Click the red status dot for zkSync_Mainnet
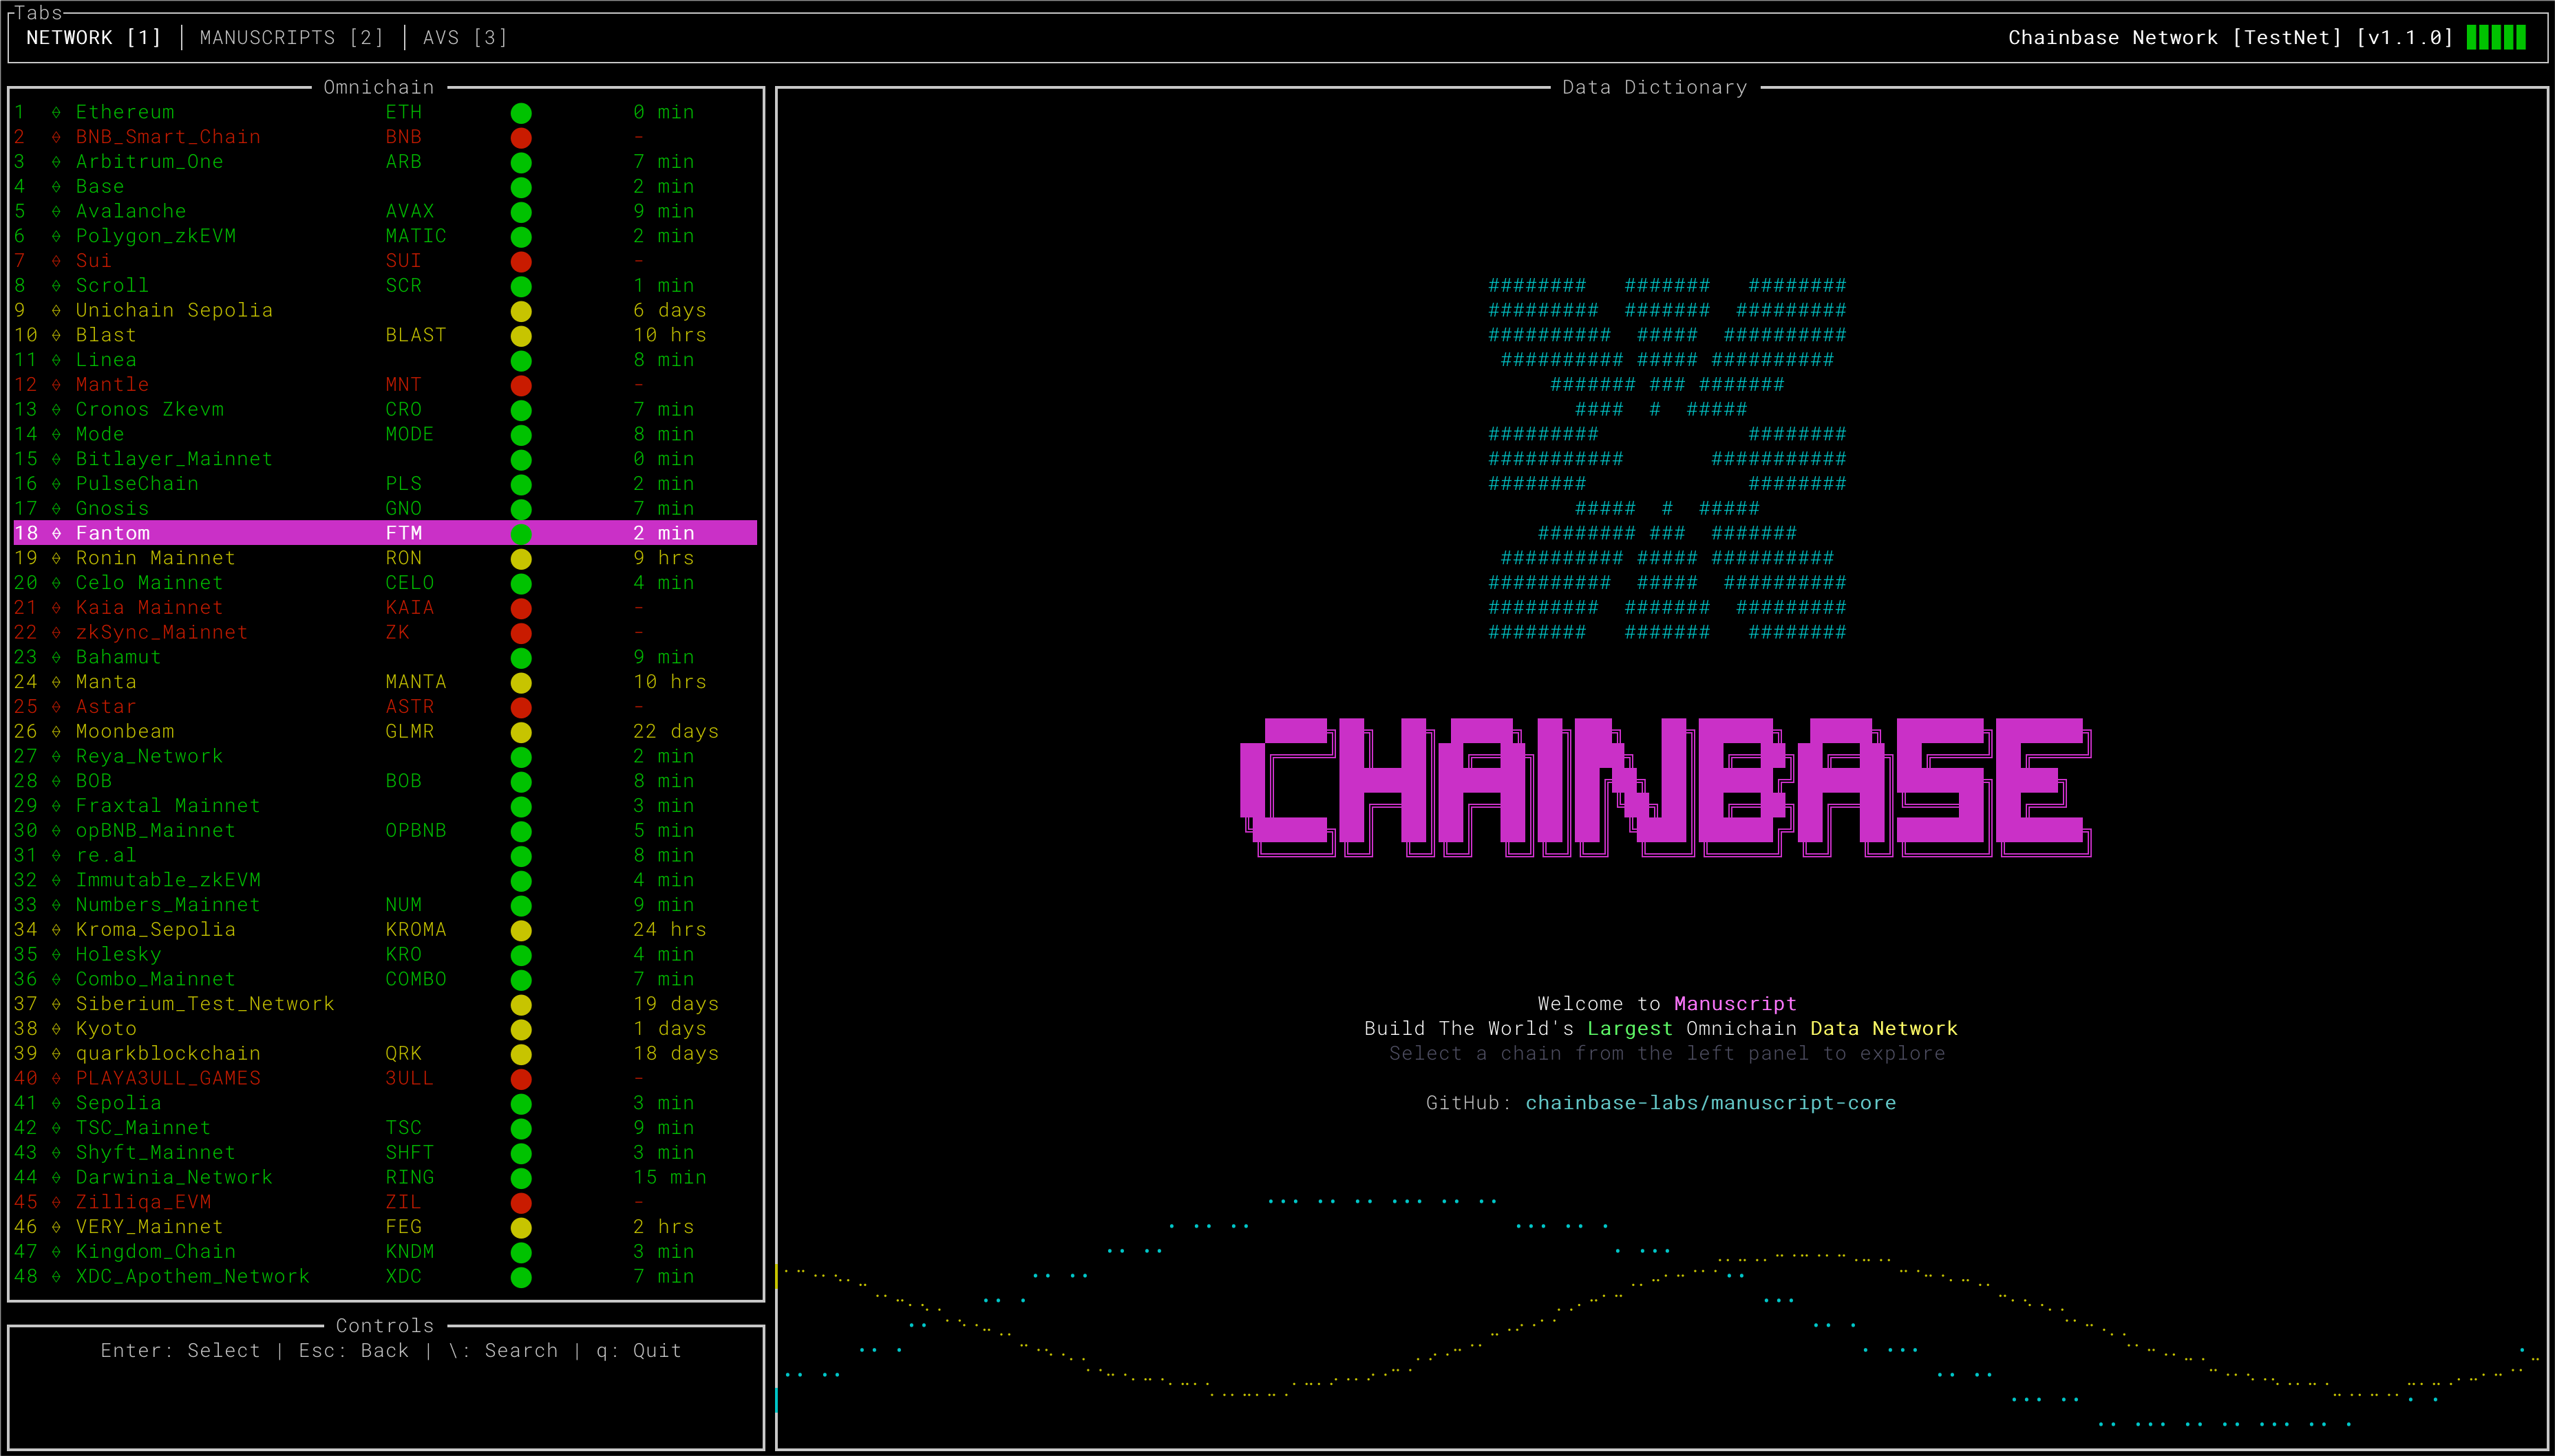Viewport: 2555px width, 1456px height. coord(521,633)
